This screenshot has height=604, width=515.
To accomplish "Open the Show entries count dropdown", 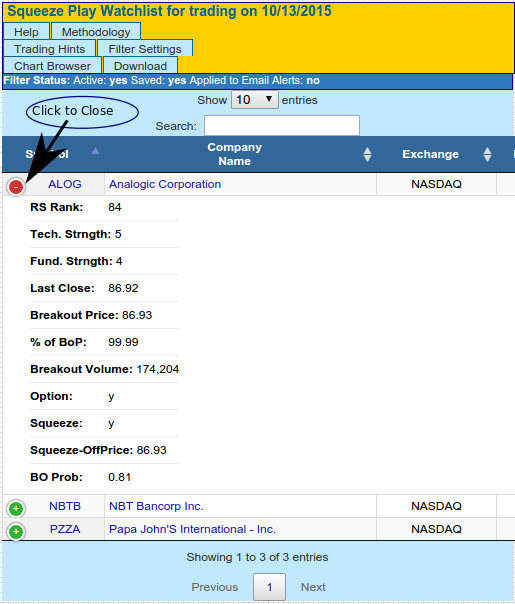I will tap(255, 100).
